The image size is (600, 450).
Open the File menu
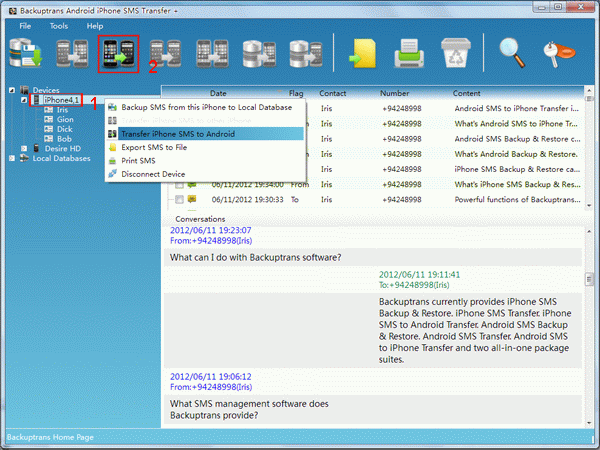[x=25, y=26]
